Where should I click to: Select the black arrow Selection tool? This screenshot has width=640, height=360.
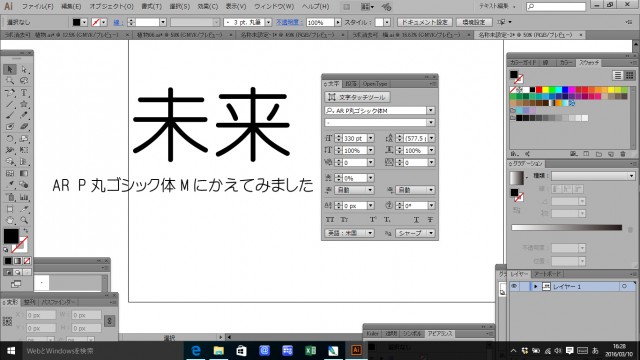(x=10, y=69)
